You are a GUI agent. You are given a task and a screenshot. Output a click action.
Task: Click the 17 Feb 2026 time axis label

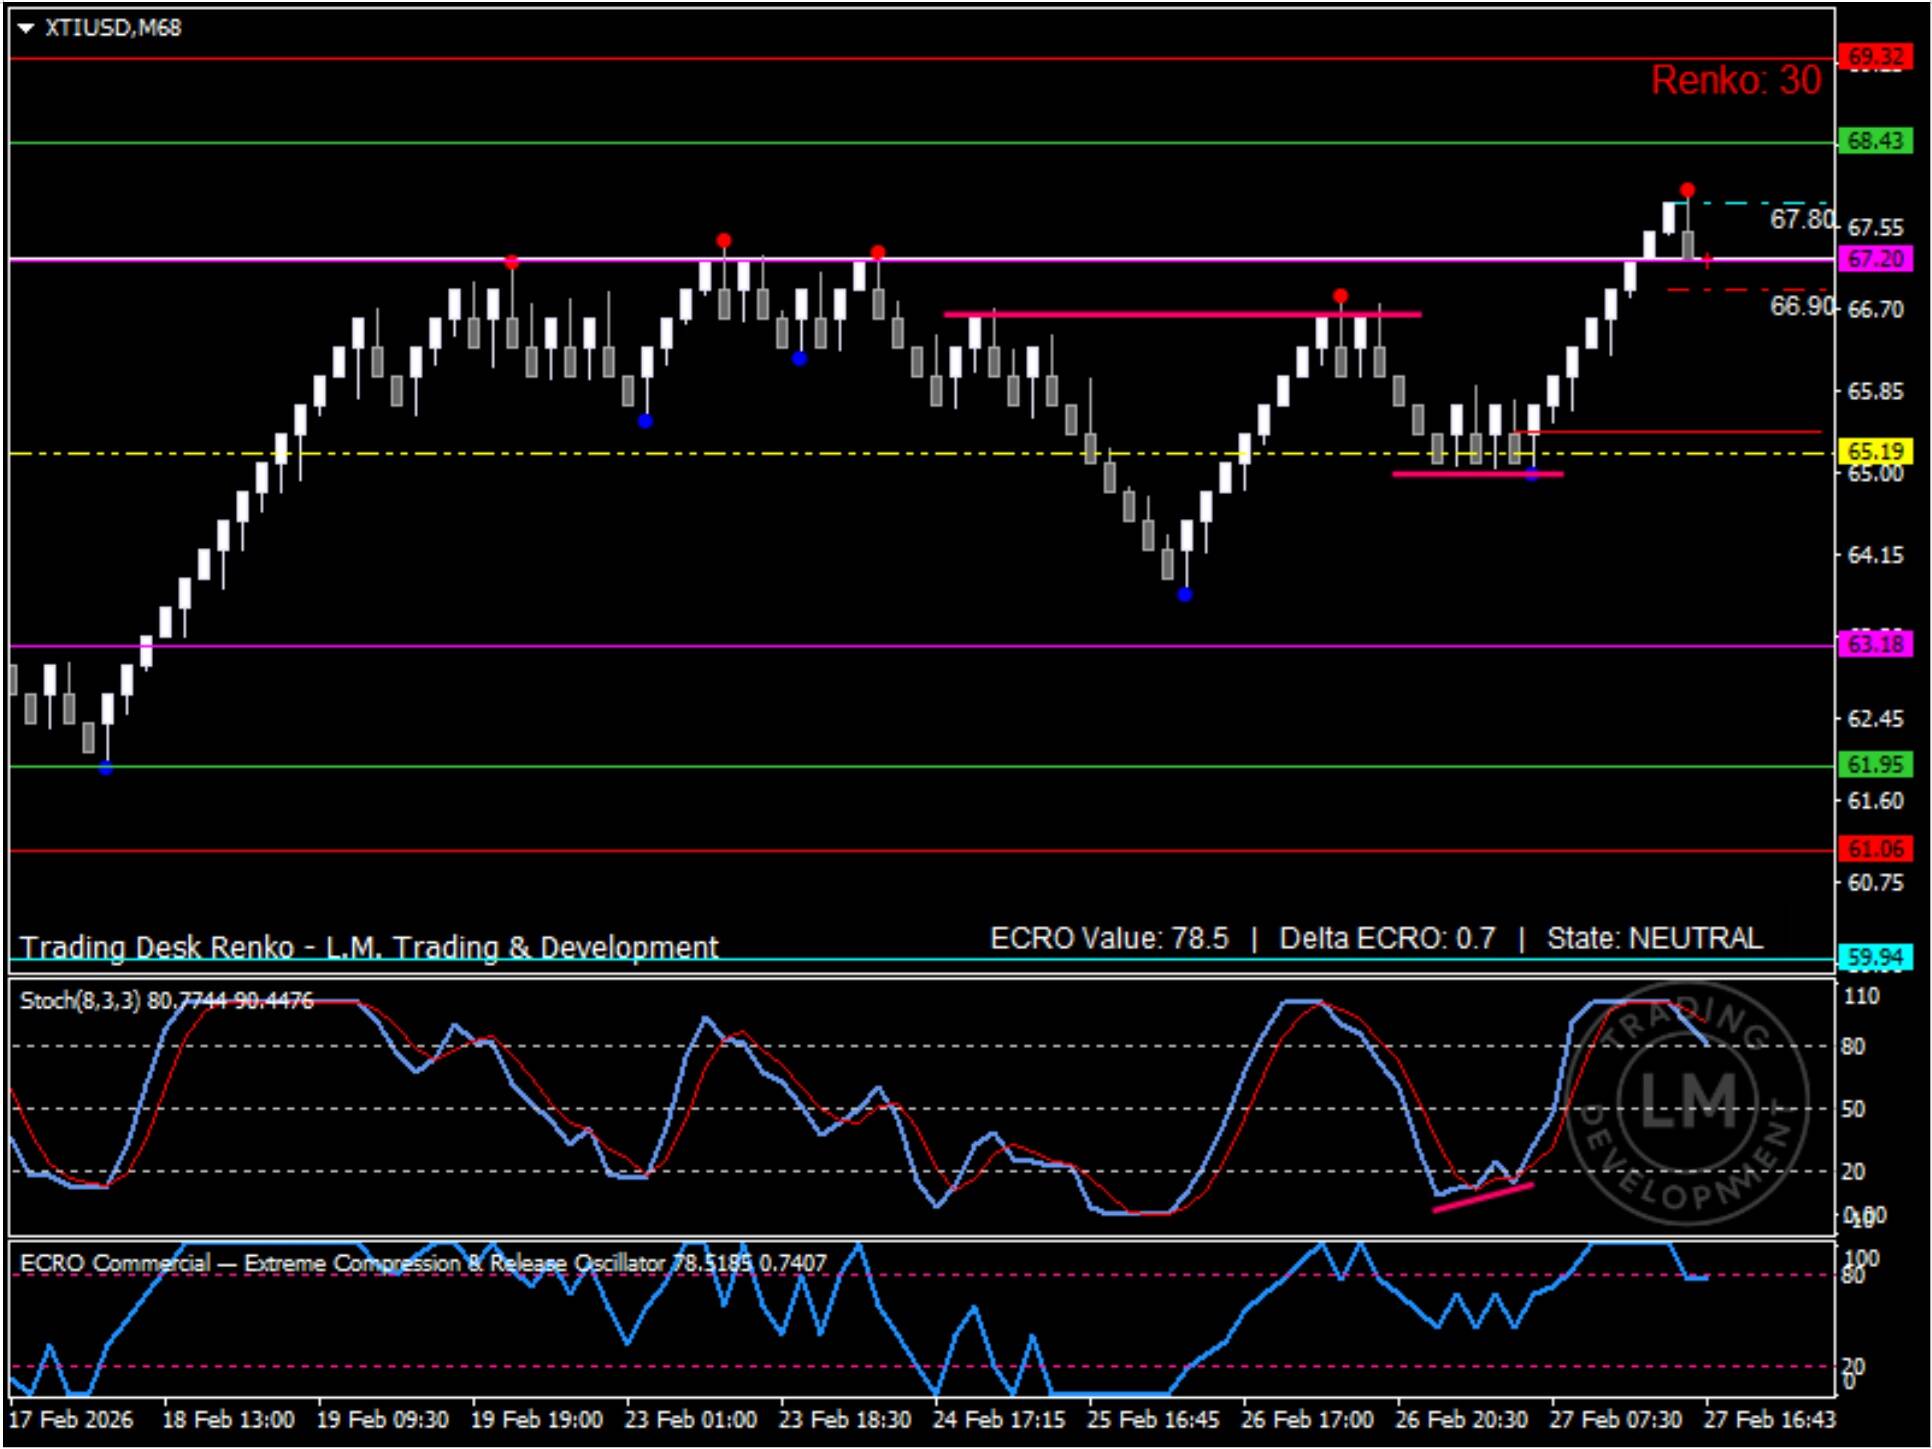(x=71, y=1420)
